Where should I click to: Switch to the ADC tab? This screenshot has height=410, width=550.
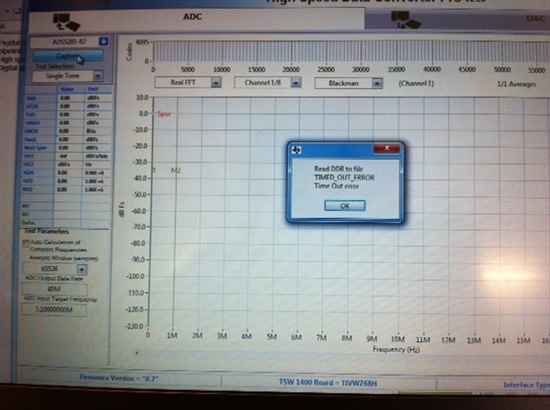[192, 17]
